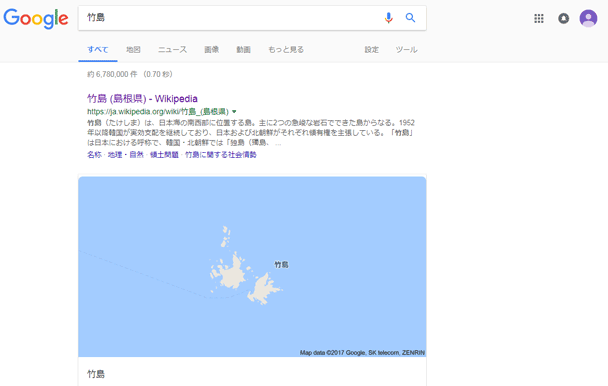The height and width of the screenshot is (386, 608).
Task: Open the 竹島に関する社会情勢 sitelink
Action: point(221,155)
